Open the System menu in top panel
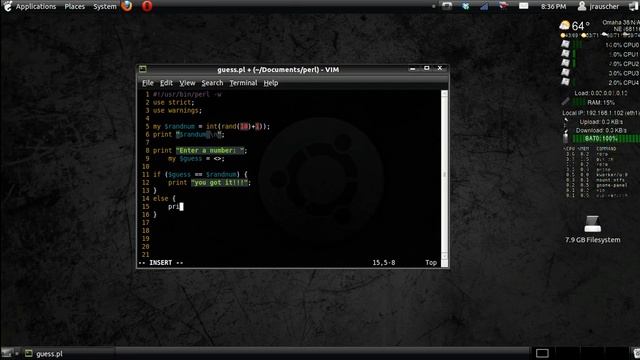640x360 pixels. [x=104, y=7]
